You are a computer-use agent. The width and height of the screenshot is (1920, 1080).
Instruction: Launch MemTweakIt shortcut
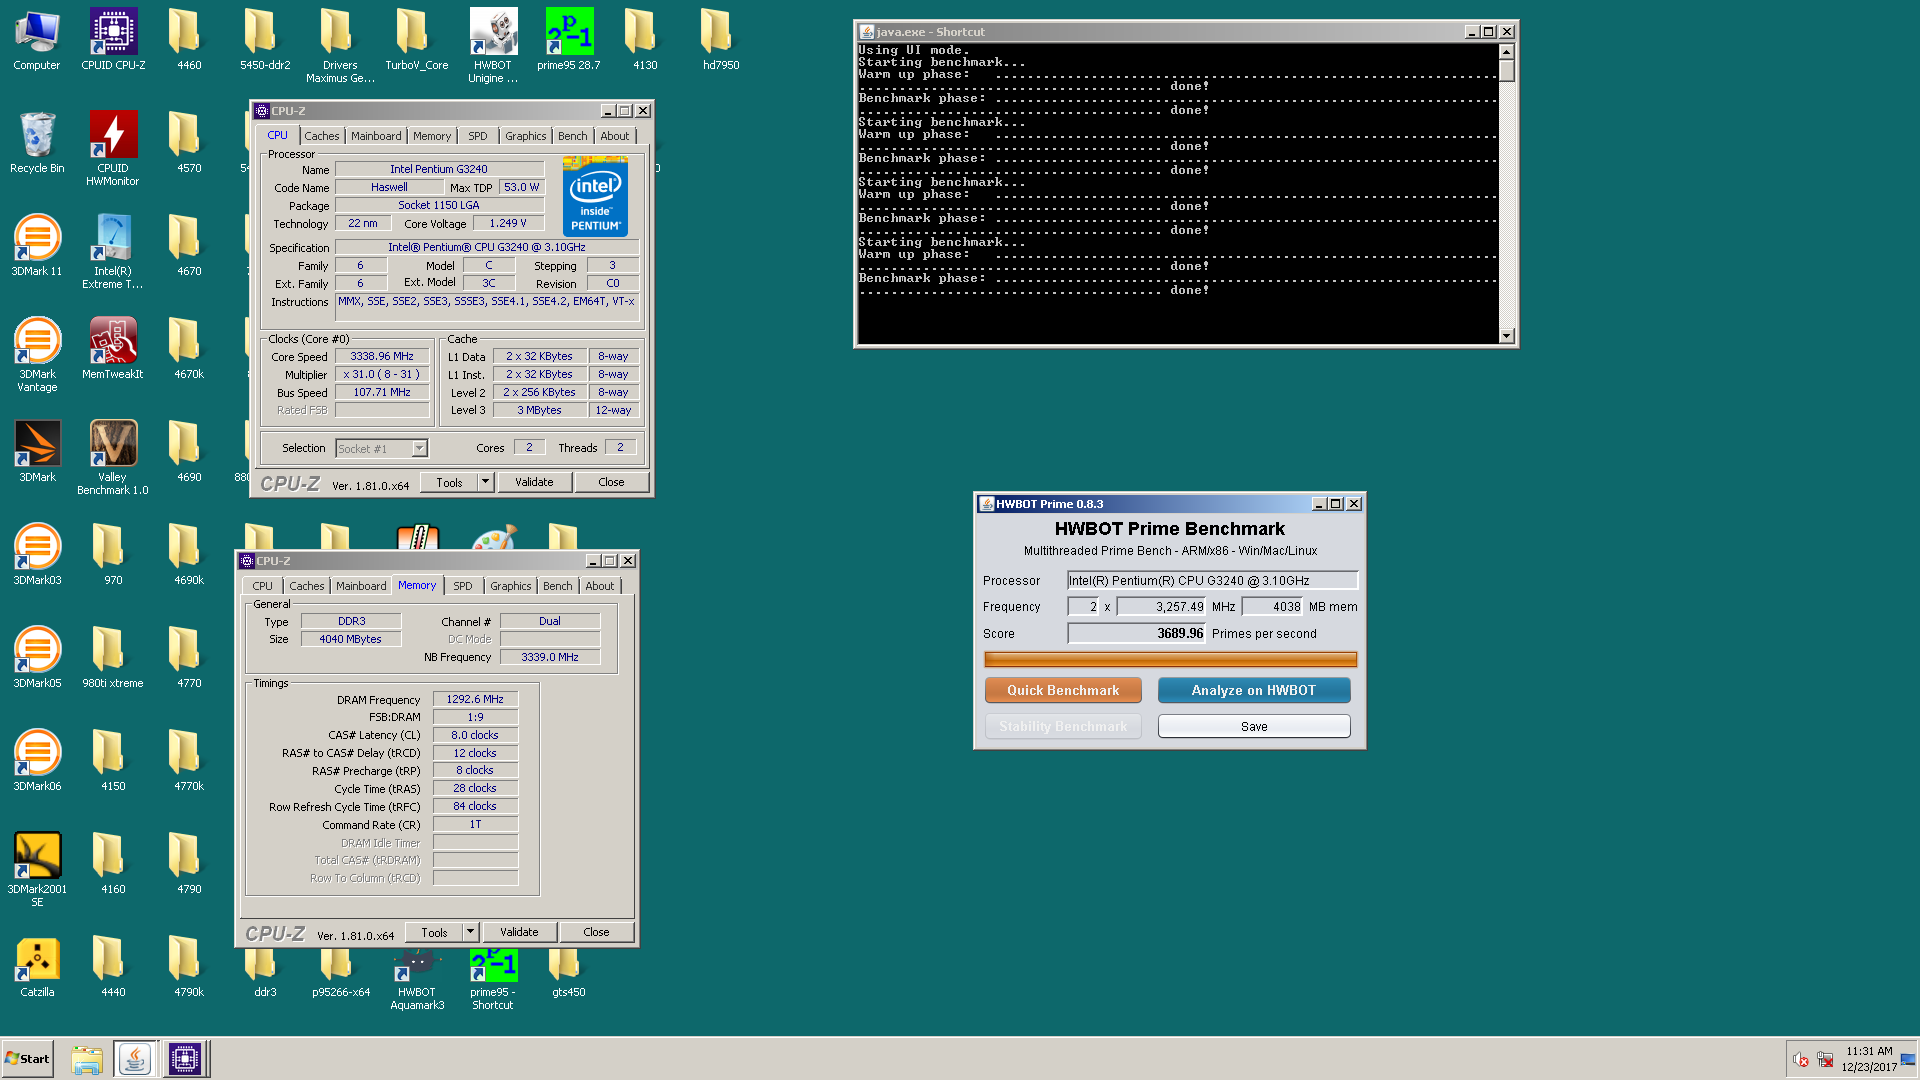(113, 349)
